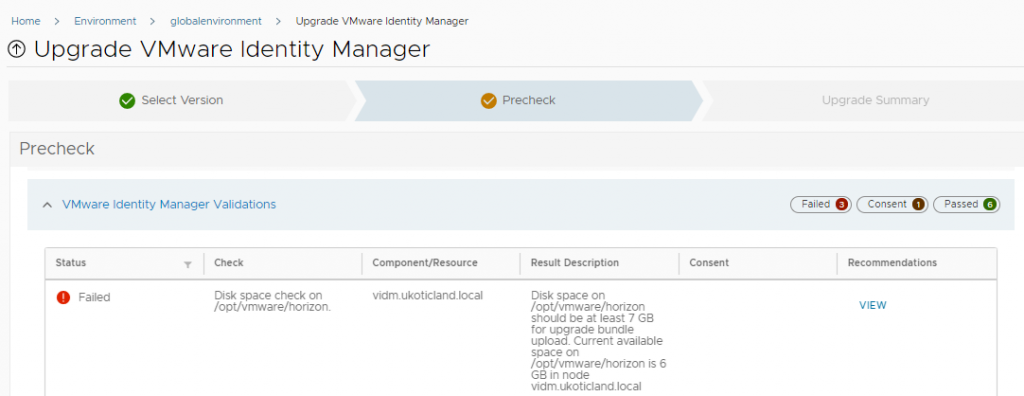Click the Disk space check cell
The height and width of the screenshot is (396, 1024).
(x=273, y=301)
